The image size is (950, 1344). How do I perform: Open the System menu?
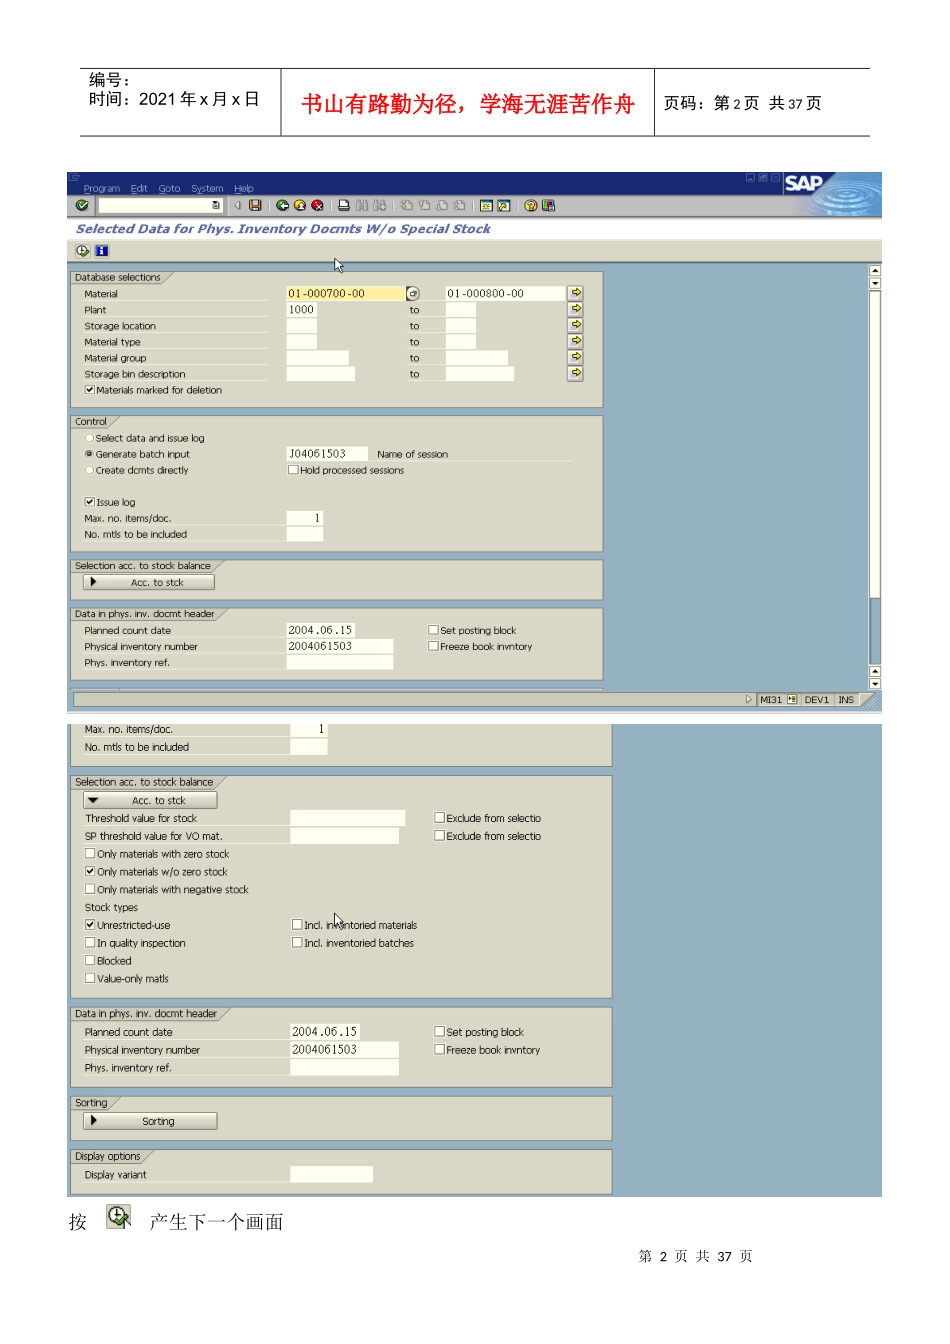click(207, 188)
